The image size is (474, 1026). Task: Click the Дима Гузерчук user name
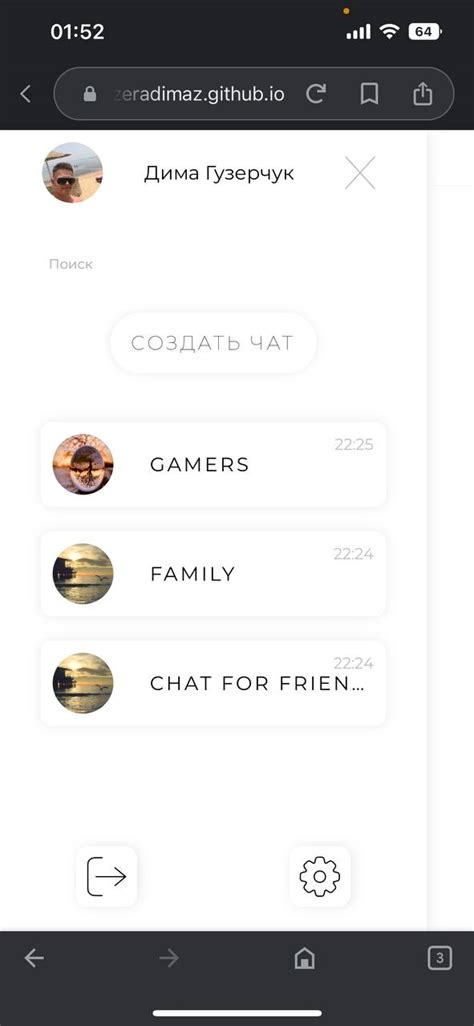click(x=219, y=173)
